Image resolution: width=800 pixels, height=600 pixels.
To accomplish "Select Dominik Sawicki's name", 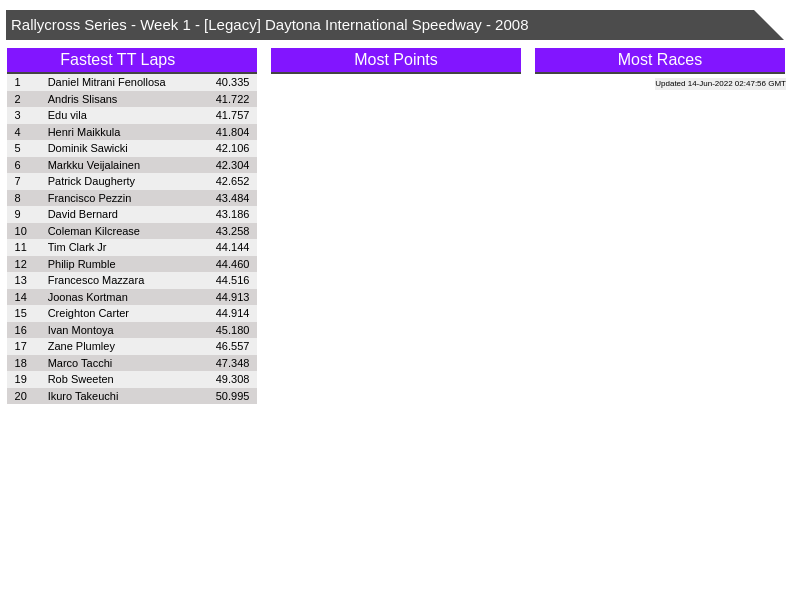I will [x=87, y=148].
